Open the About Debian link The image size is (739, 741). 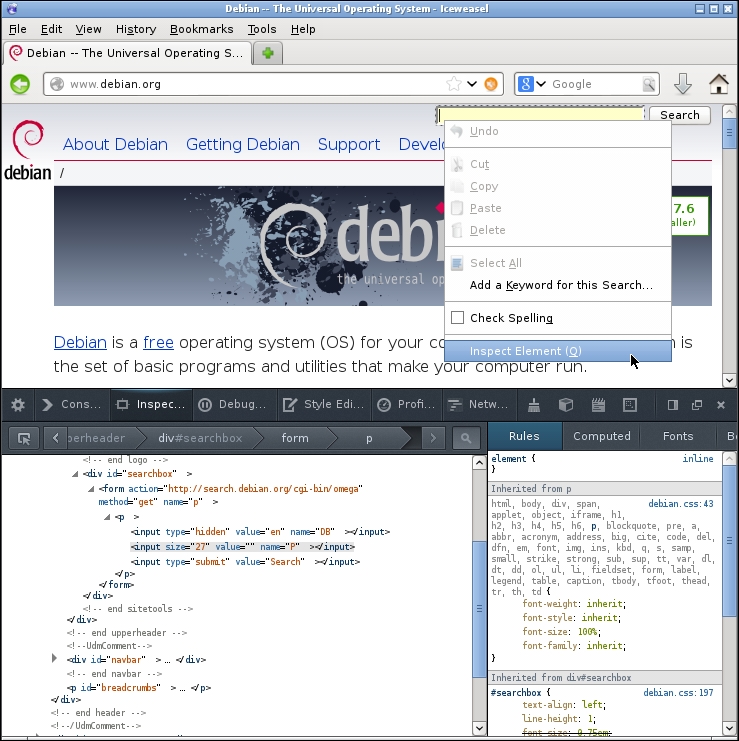tap(115, 144)
